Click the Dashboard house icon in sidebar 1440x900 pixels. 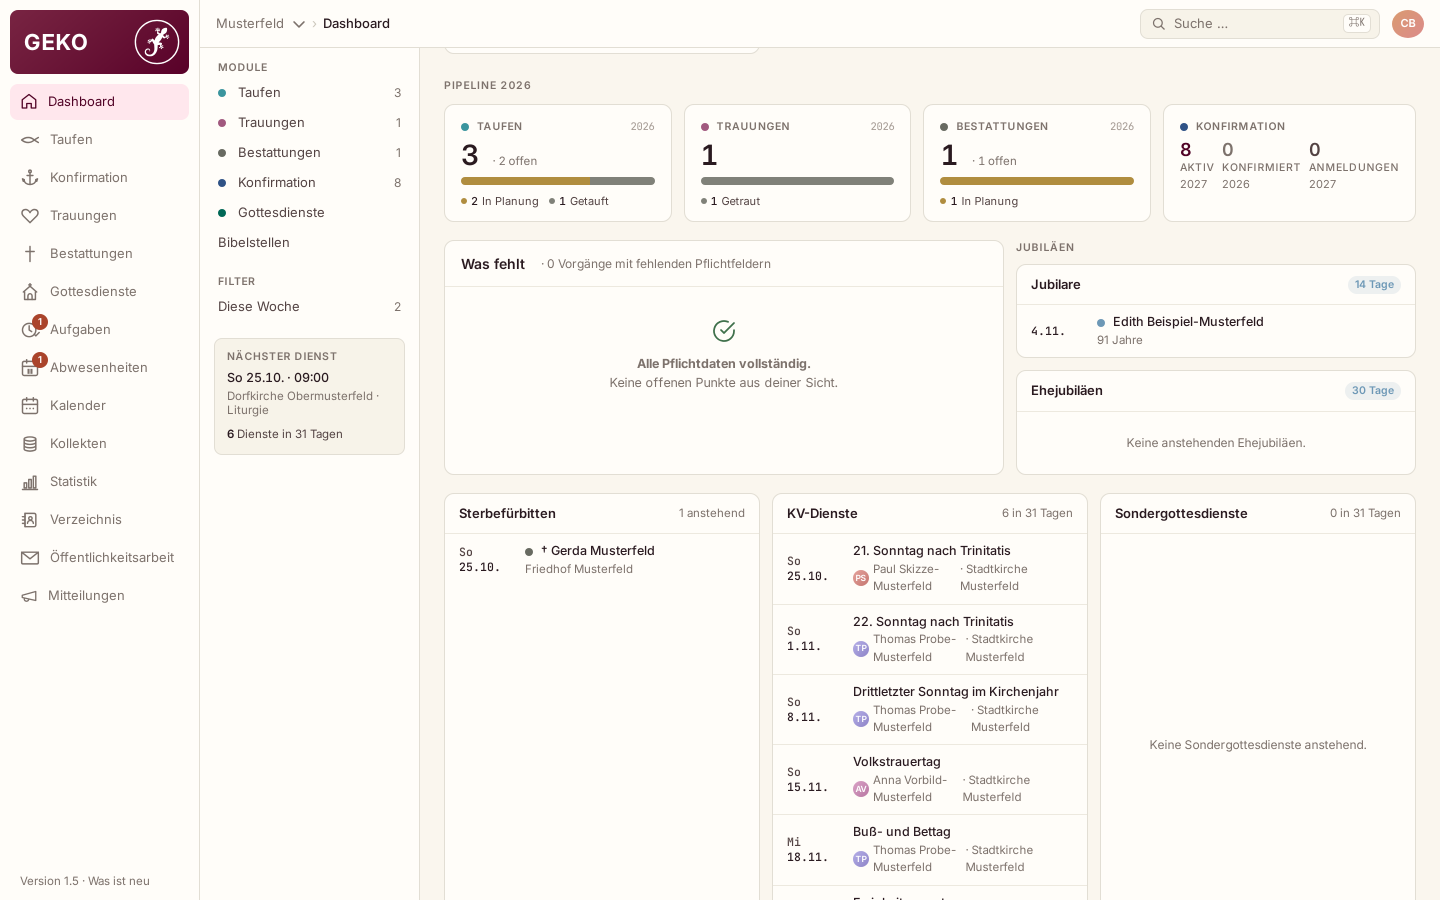pyautogui.click(x=29, y=102)
